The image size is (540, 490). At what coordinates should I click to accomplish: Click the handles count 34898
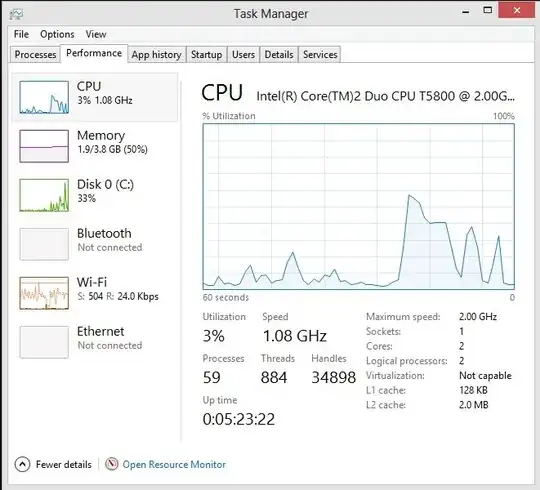[x=333, y=377]
